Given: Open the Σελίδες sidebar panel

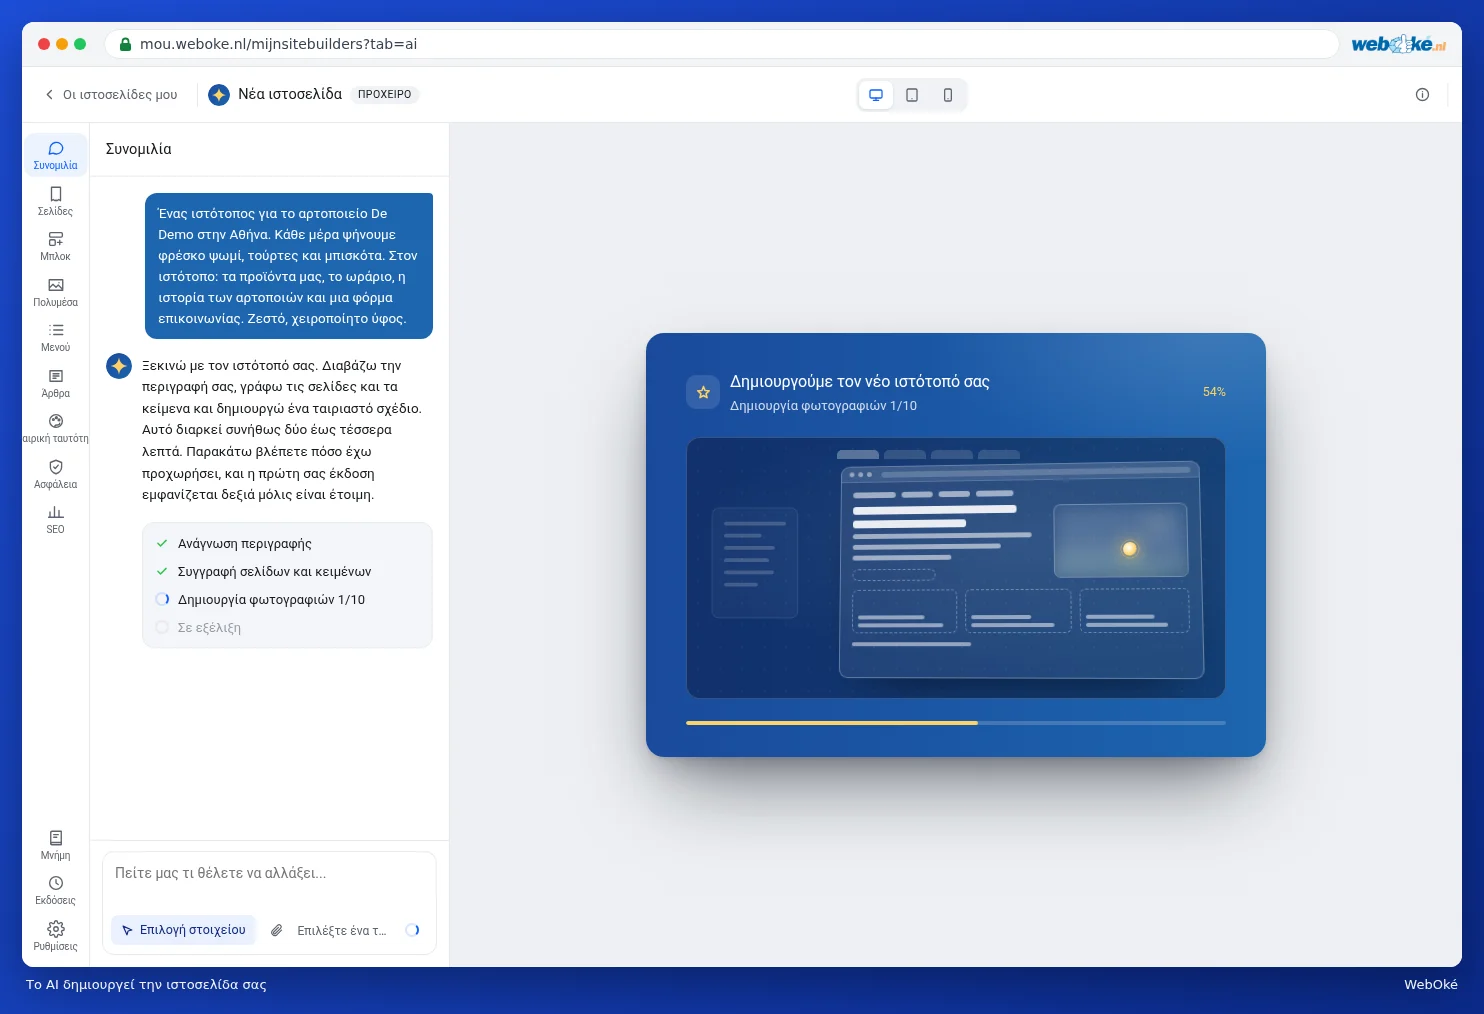Looking at the screenshot, I should pyautogui.click(x=55, y=201).
